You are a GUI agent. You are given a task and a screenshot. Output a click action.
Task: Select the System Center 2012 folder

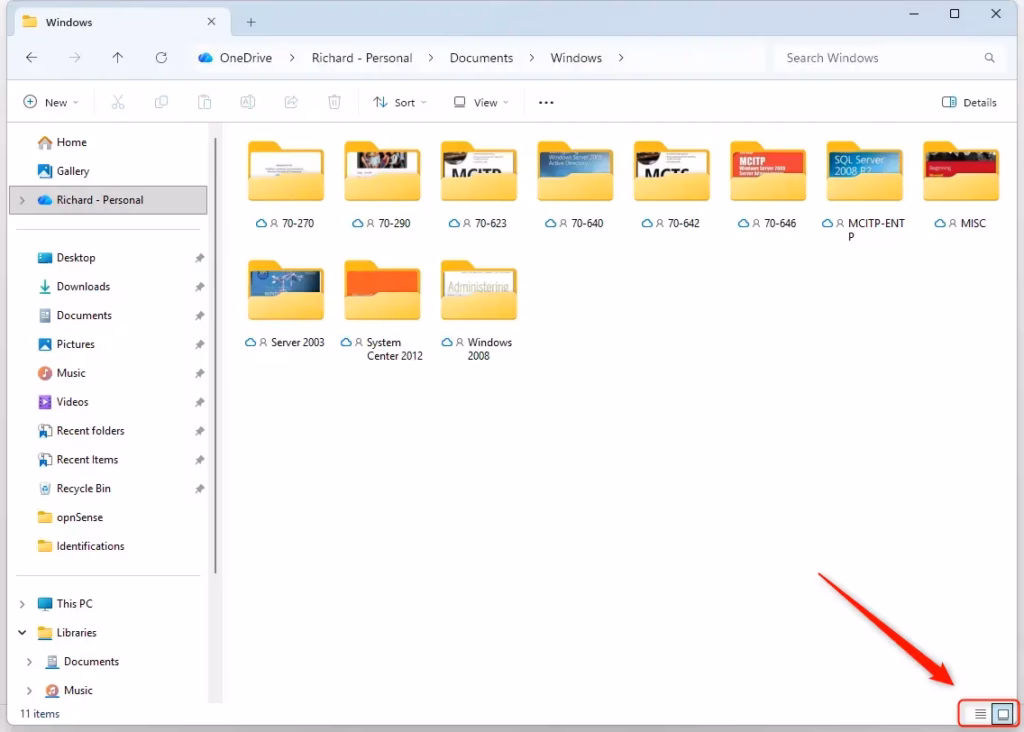382,310
